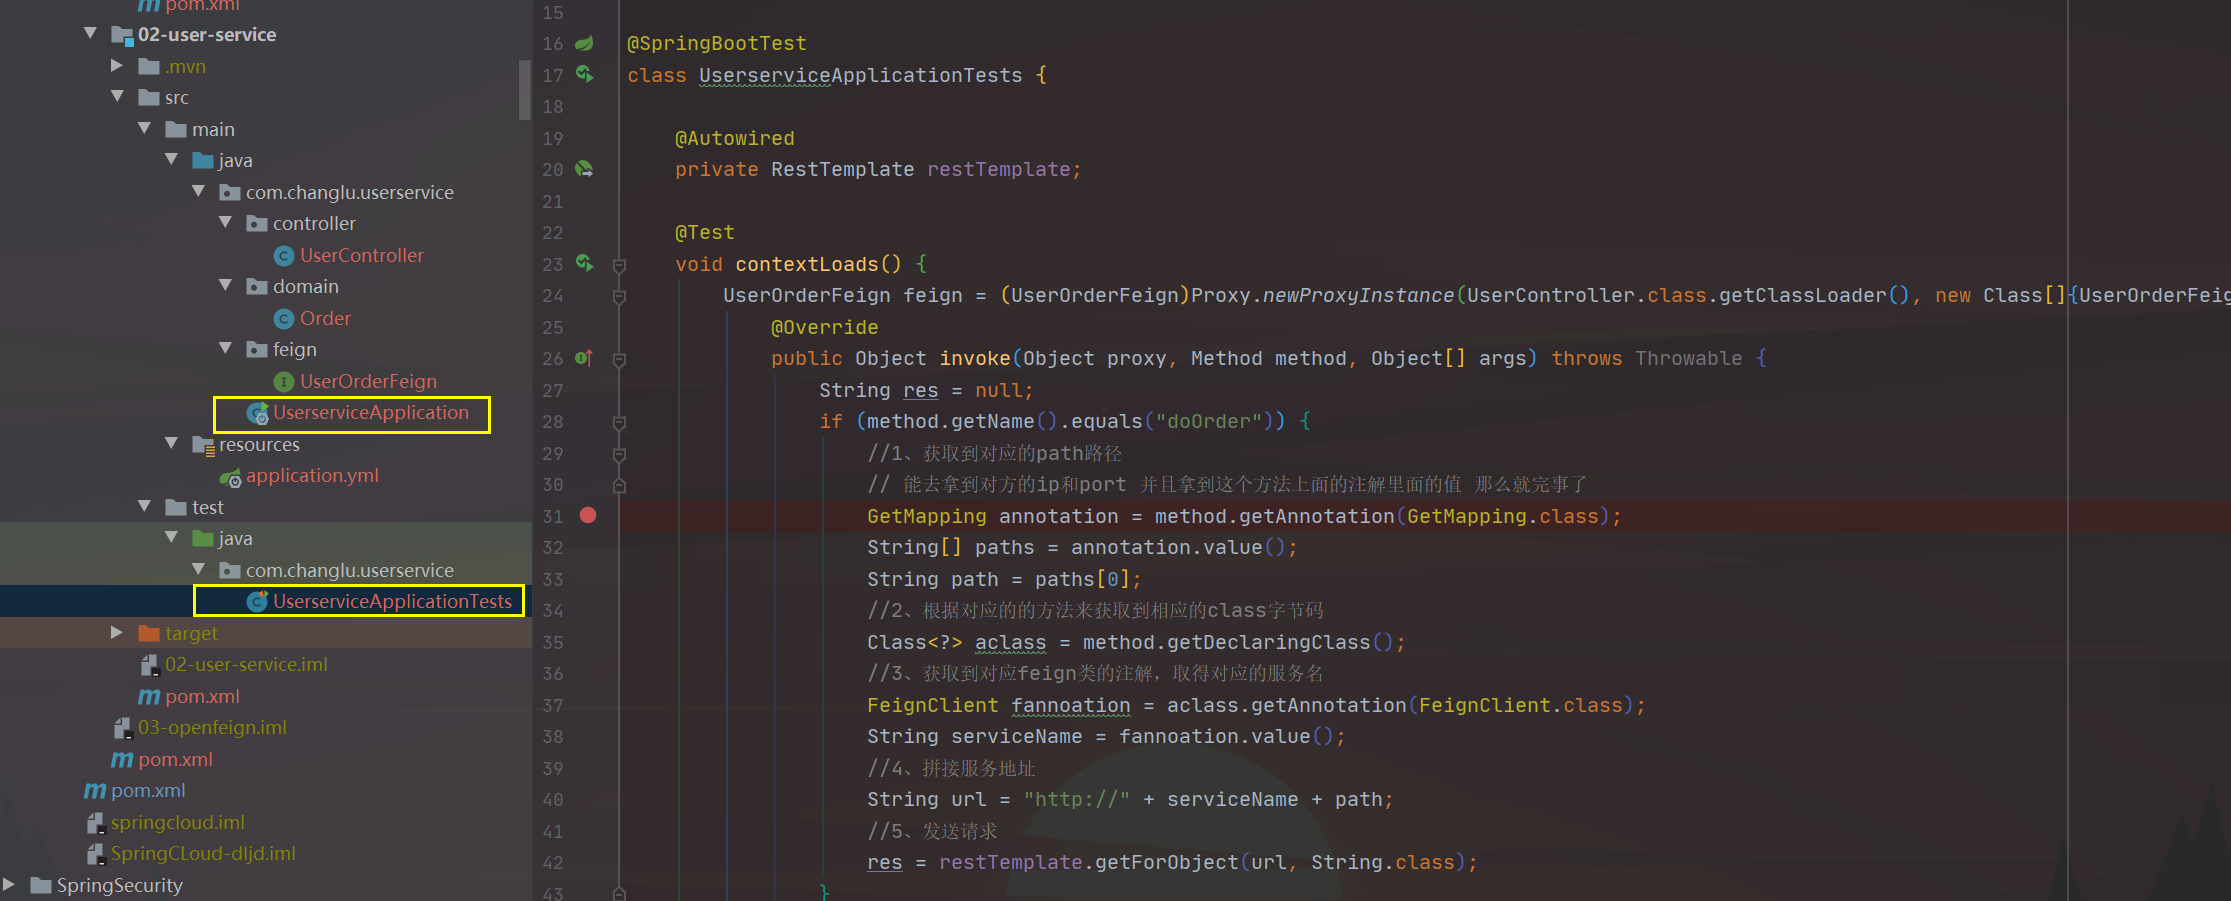Click the autowired bean gutter icon on line 20
2231x901 pixels.
[x=585, y=170]
